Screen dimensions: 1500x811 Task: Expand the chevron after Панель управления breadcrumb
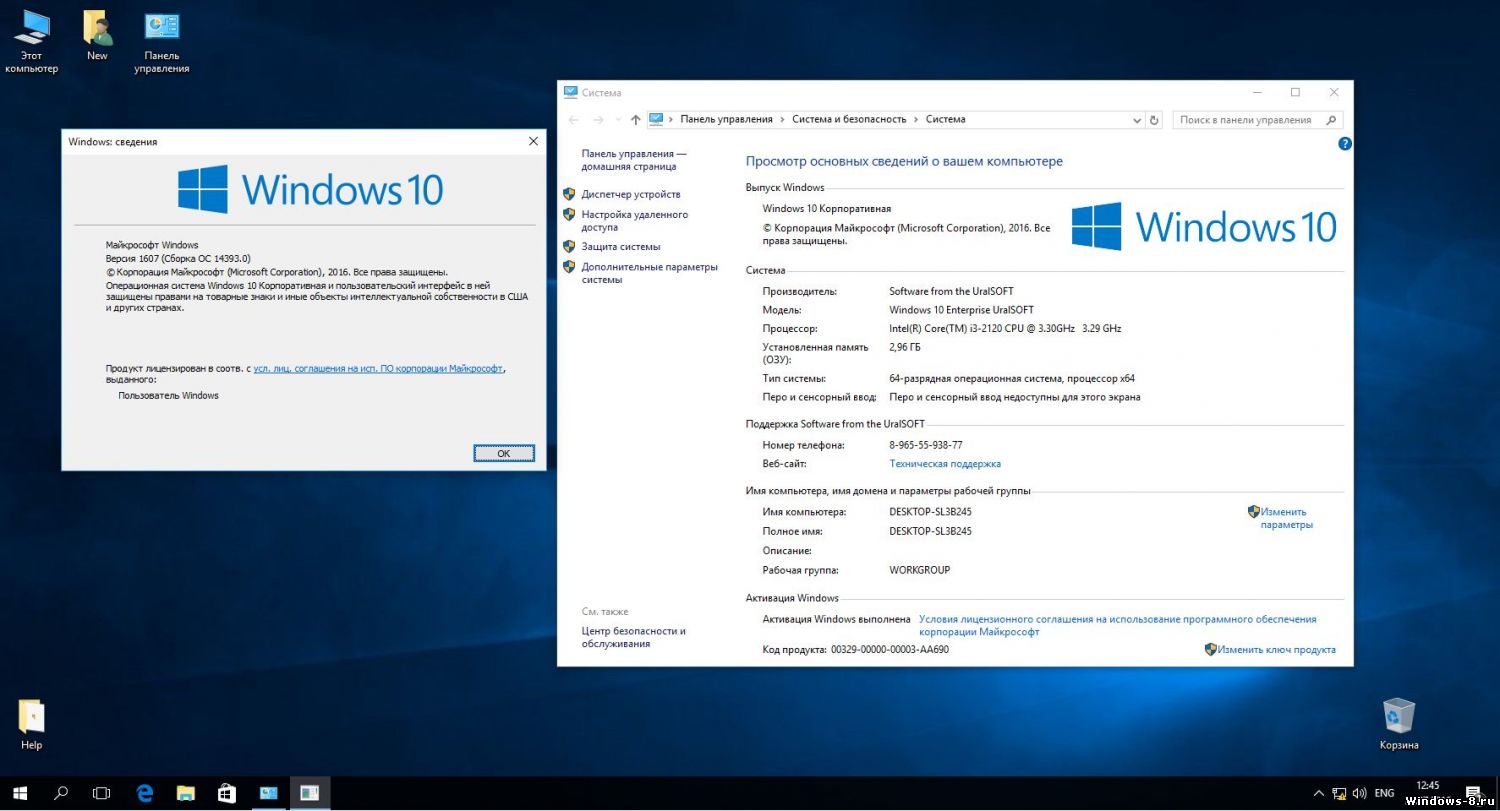pos(782,120)
